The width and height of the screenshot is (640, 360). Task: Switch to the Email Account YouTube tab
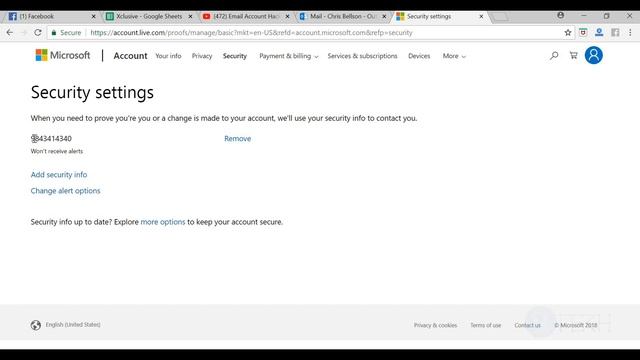tap(246, 16)
